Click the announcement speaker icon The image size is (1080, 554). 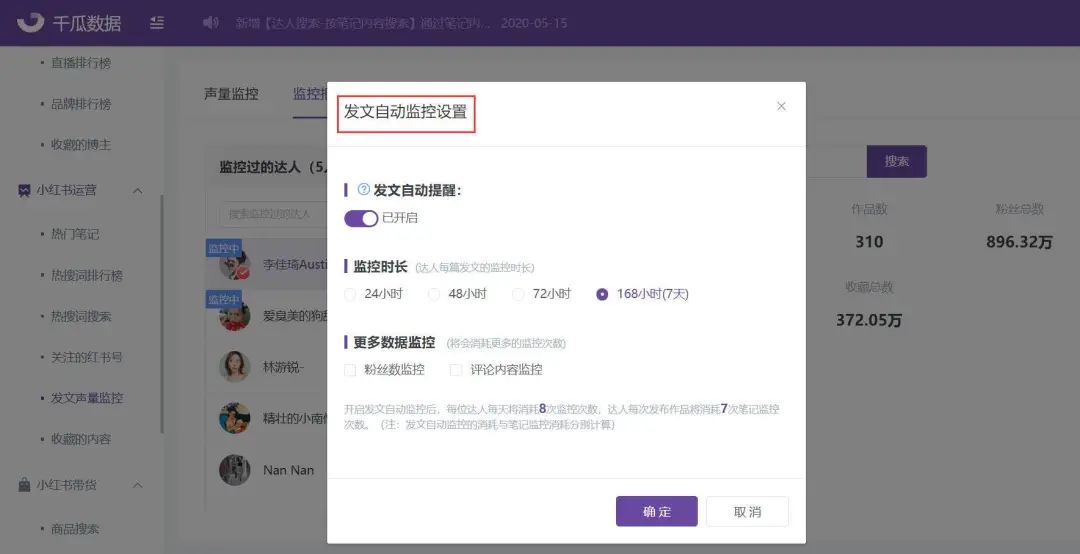(210, 23)
